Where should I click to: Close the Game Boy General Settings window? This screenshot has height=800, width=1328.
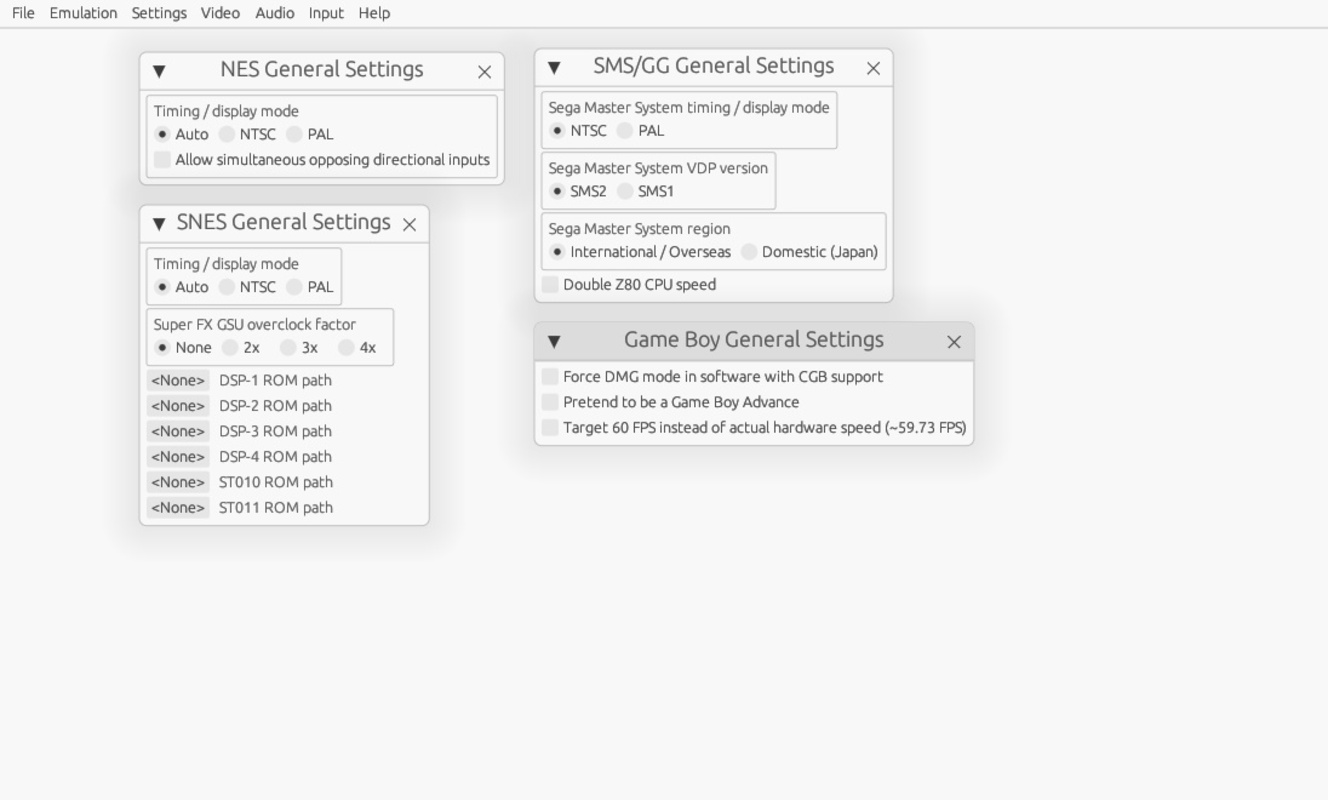[954, 342]
